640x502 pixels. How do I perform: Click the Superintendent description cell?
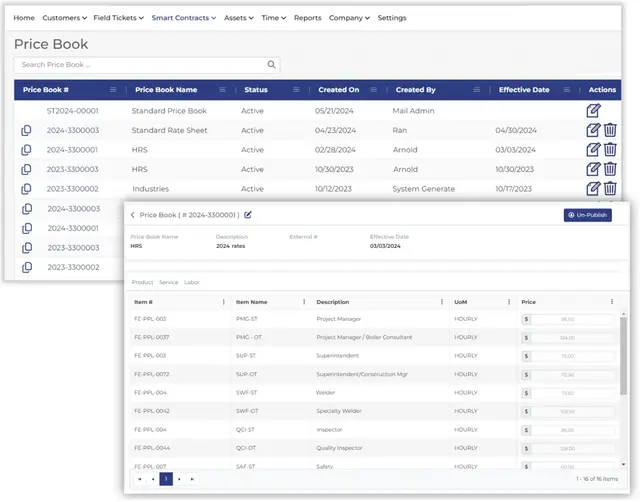pos(338,355)
